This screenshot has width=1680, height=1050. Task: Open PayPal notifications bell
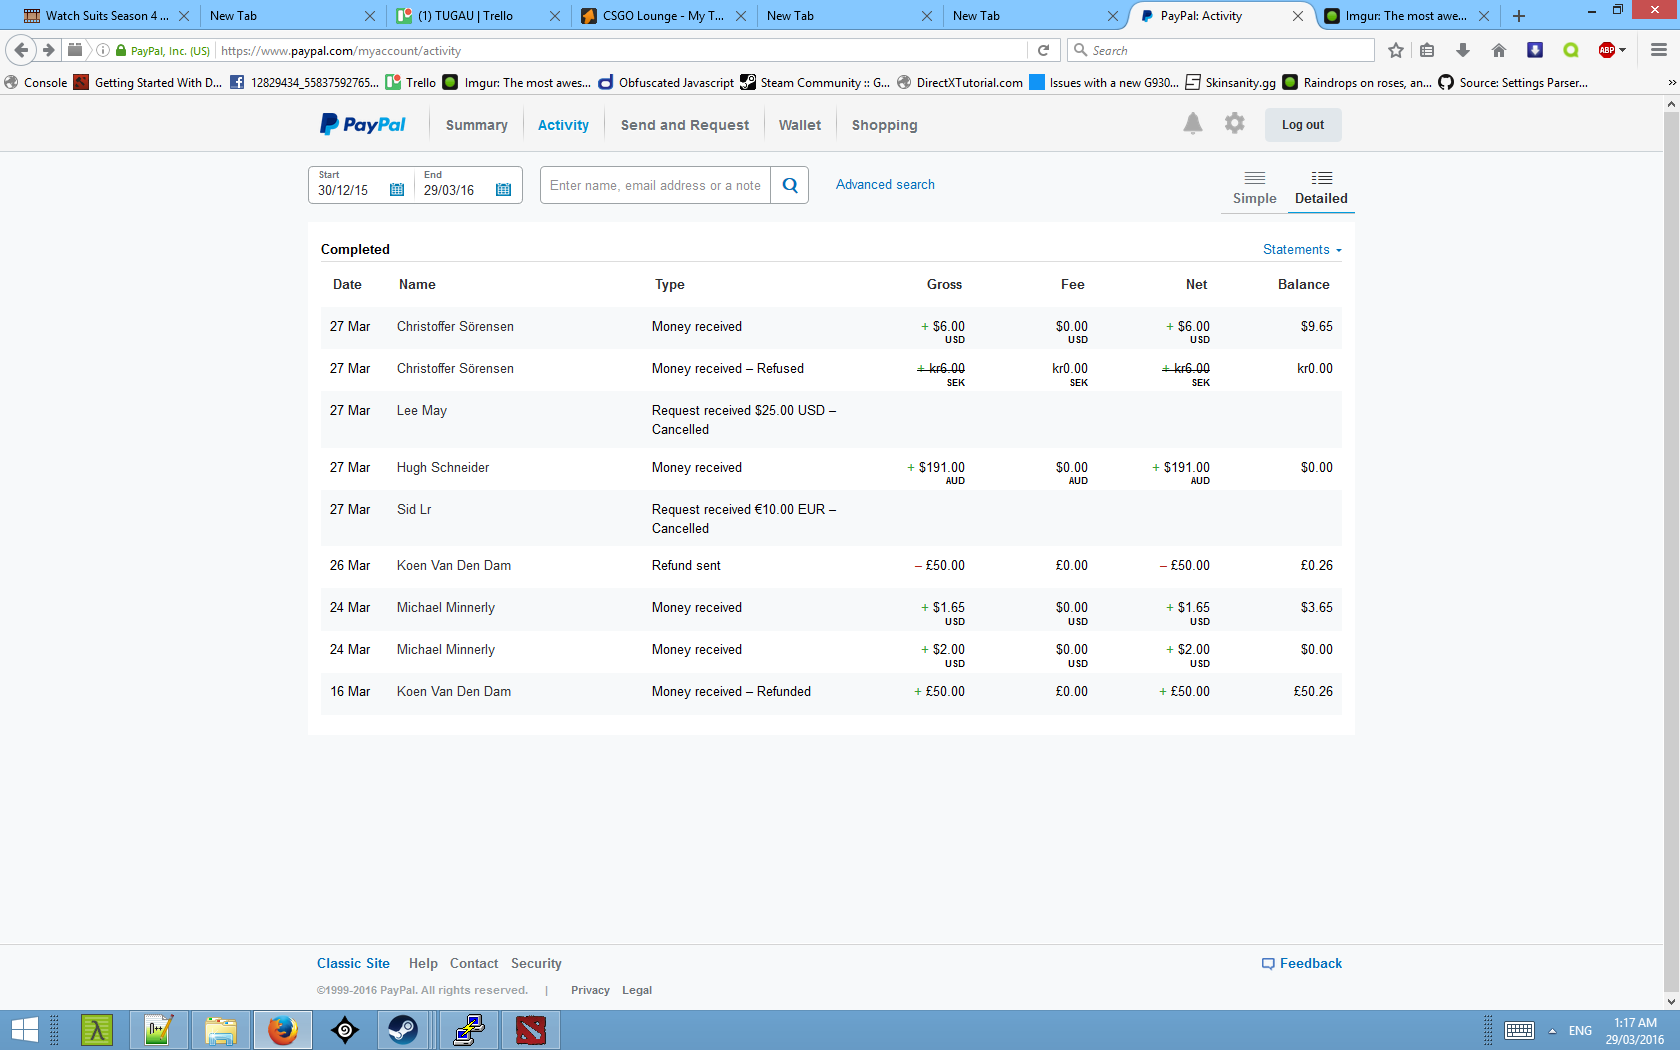coord(1192,124)
